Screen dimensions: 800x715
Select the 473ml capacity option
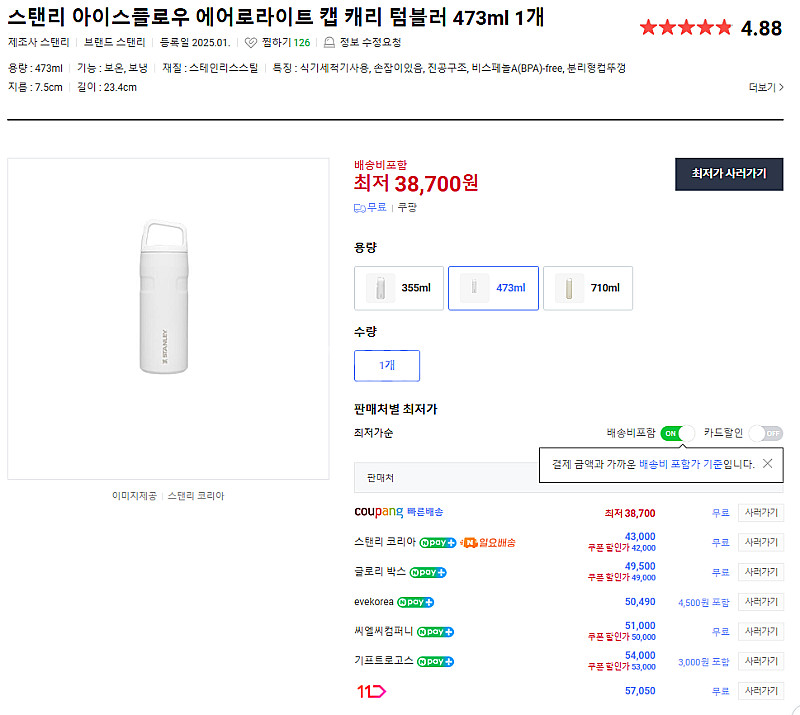click(493, 288)
